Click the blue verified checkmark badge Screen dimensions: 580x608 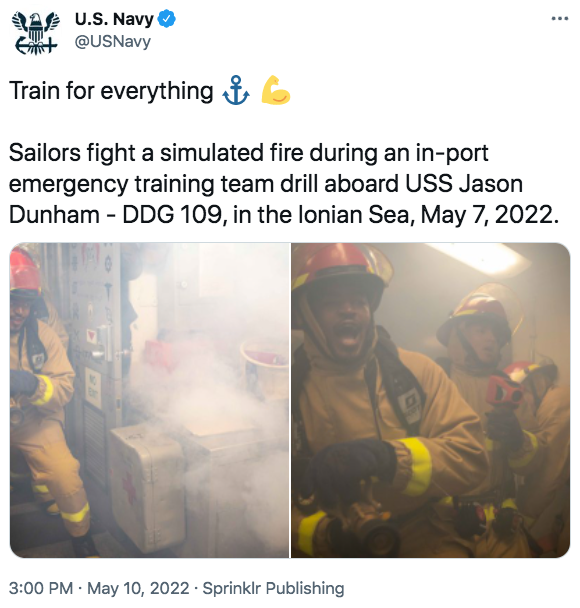(x=167, y=19)
